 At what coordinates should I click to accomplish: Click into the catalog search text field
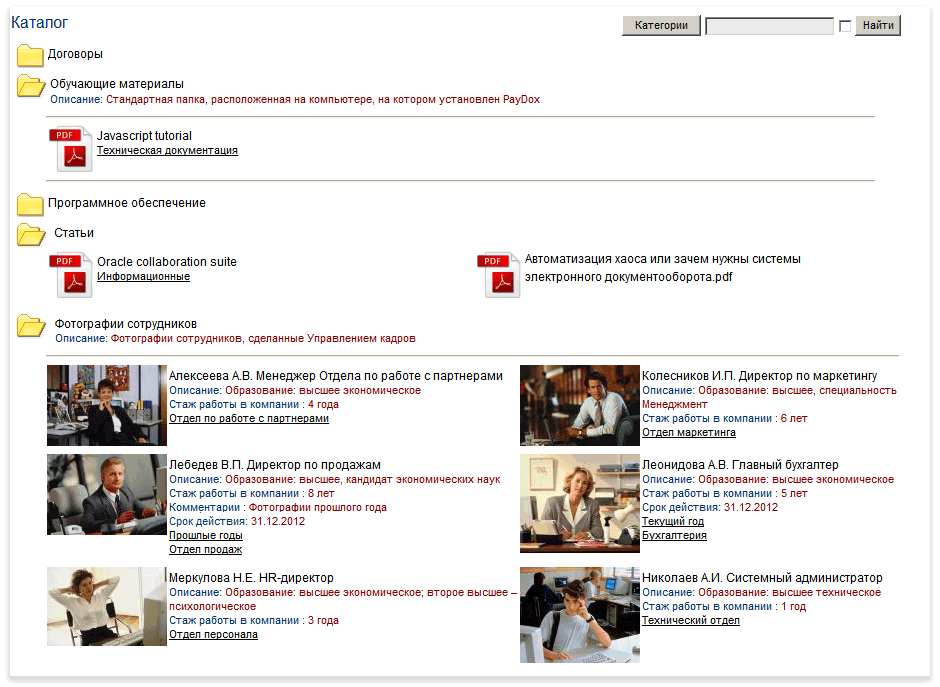coord(769,26)
